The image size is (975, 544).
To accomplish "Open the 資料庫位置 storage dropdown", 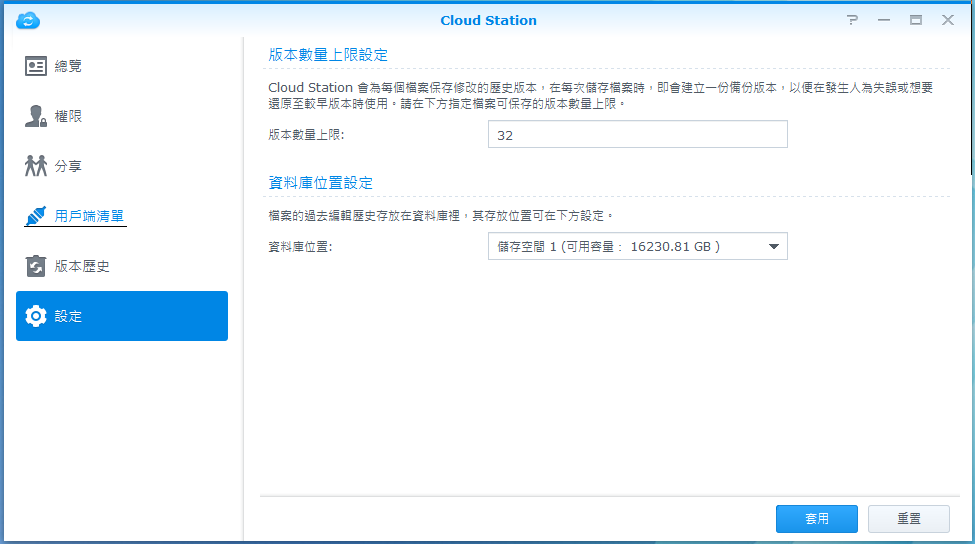I will [637, 246].
